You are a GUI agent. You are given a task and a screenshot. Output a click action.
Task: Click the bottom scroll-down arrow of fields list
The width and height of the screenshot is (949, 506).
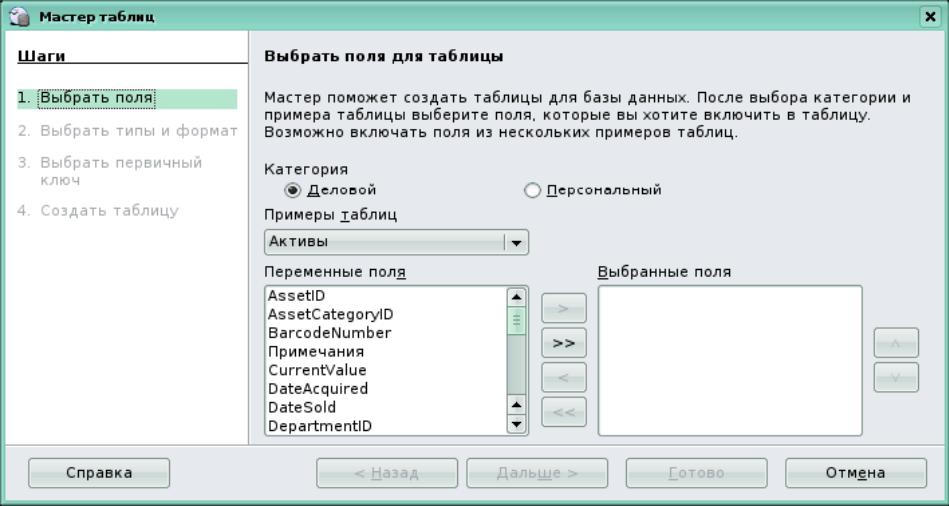pyautogui.click(x=516, y=424)
